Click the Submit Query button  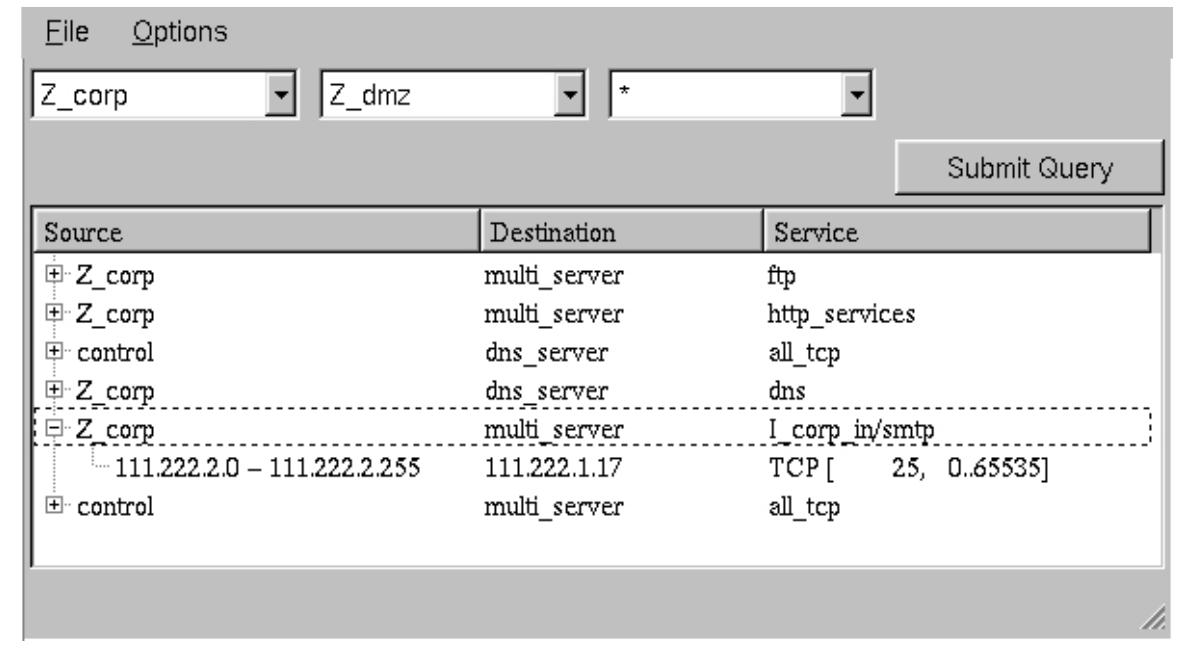[1029, 168]
